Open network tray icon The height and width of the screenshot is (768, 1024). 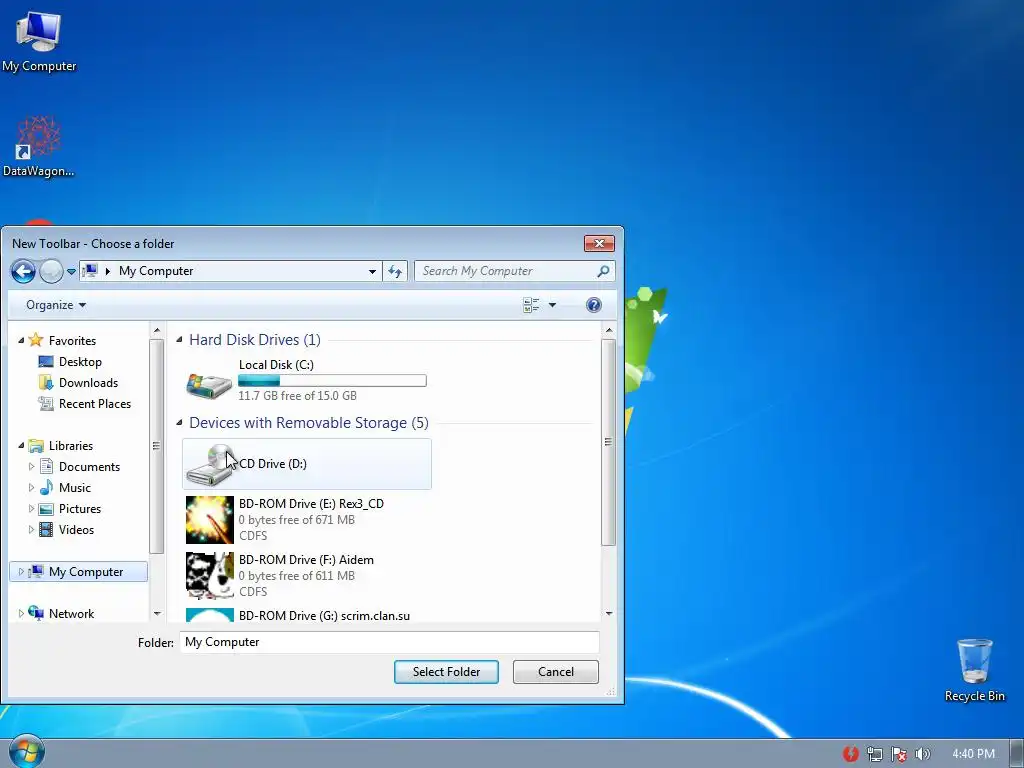874,754
